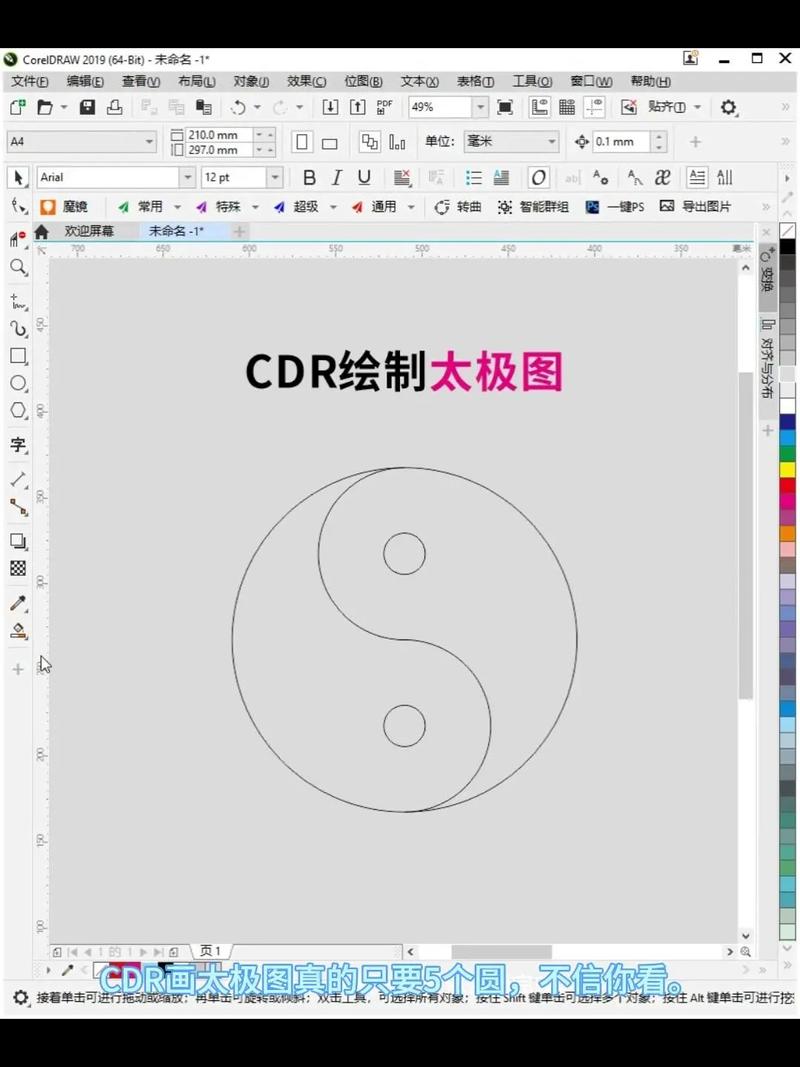
Task: Switch to the 欢迎屏幕 tab
Action: click(88, 230)
